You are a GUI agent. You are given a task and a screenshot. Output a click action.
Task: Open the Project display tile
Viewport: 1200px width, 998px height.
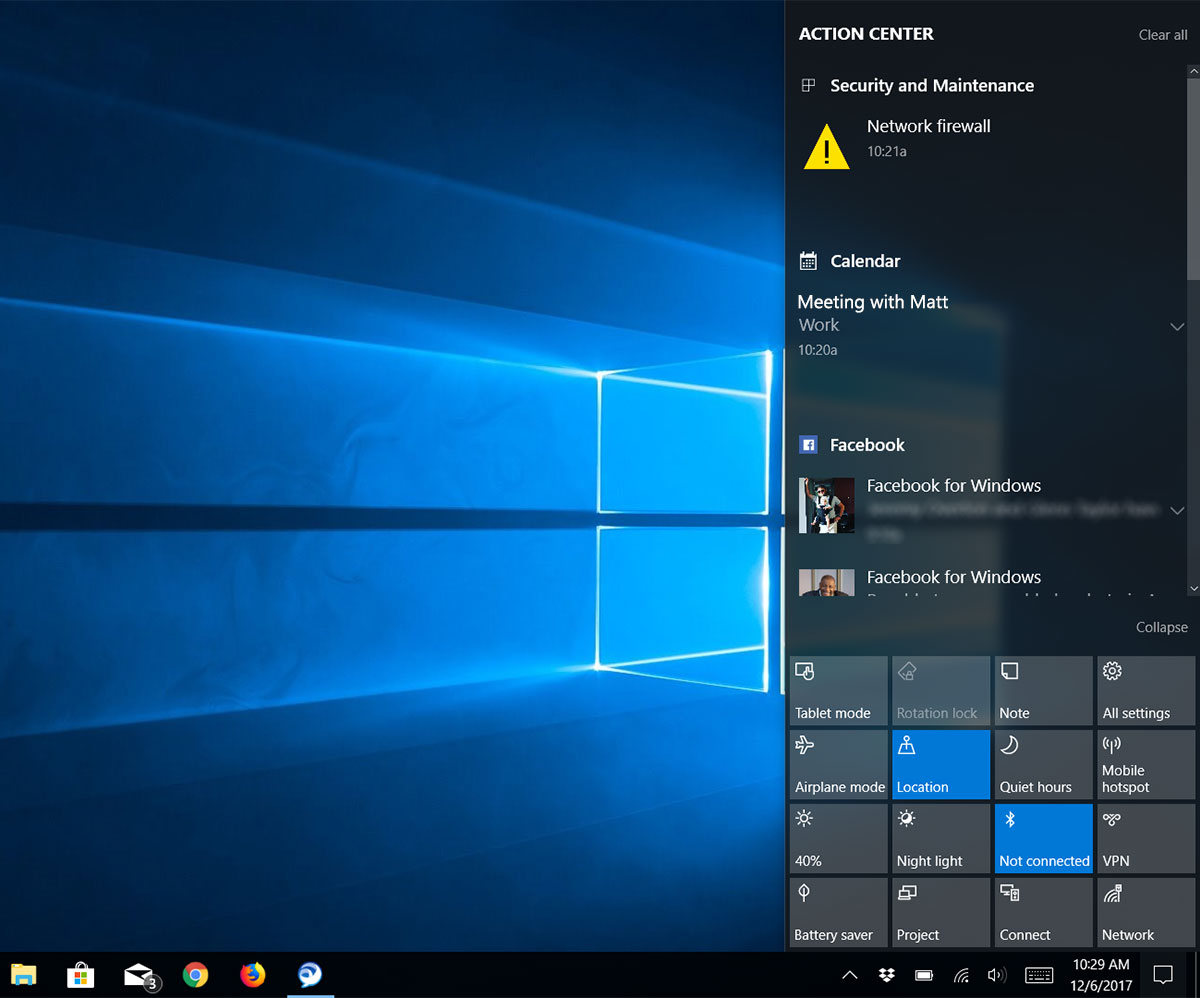tap(940, 912)
